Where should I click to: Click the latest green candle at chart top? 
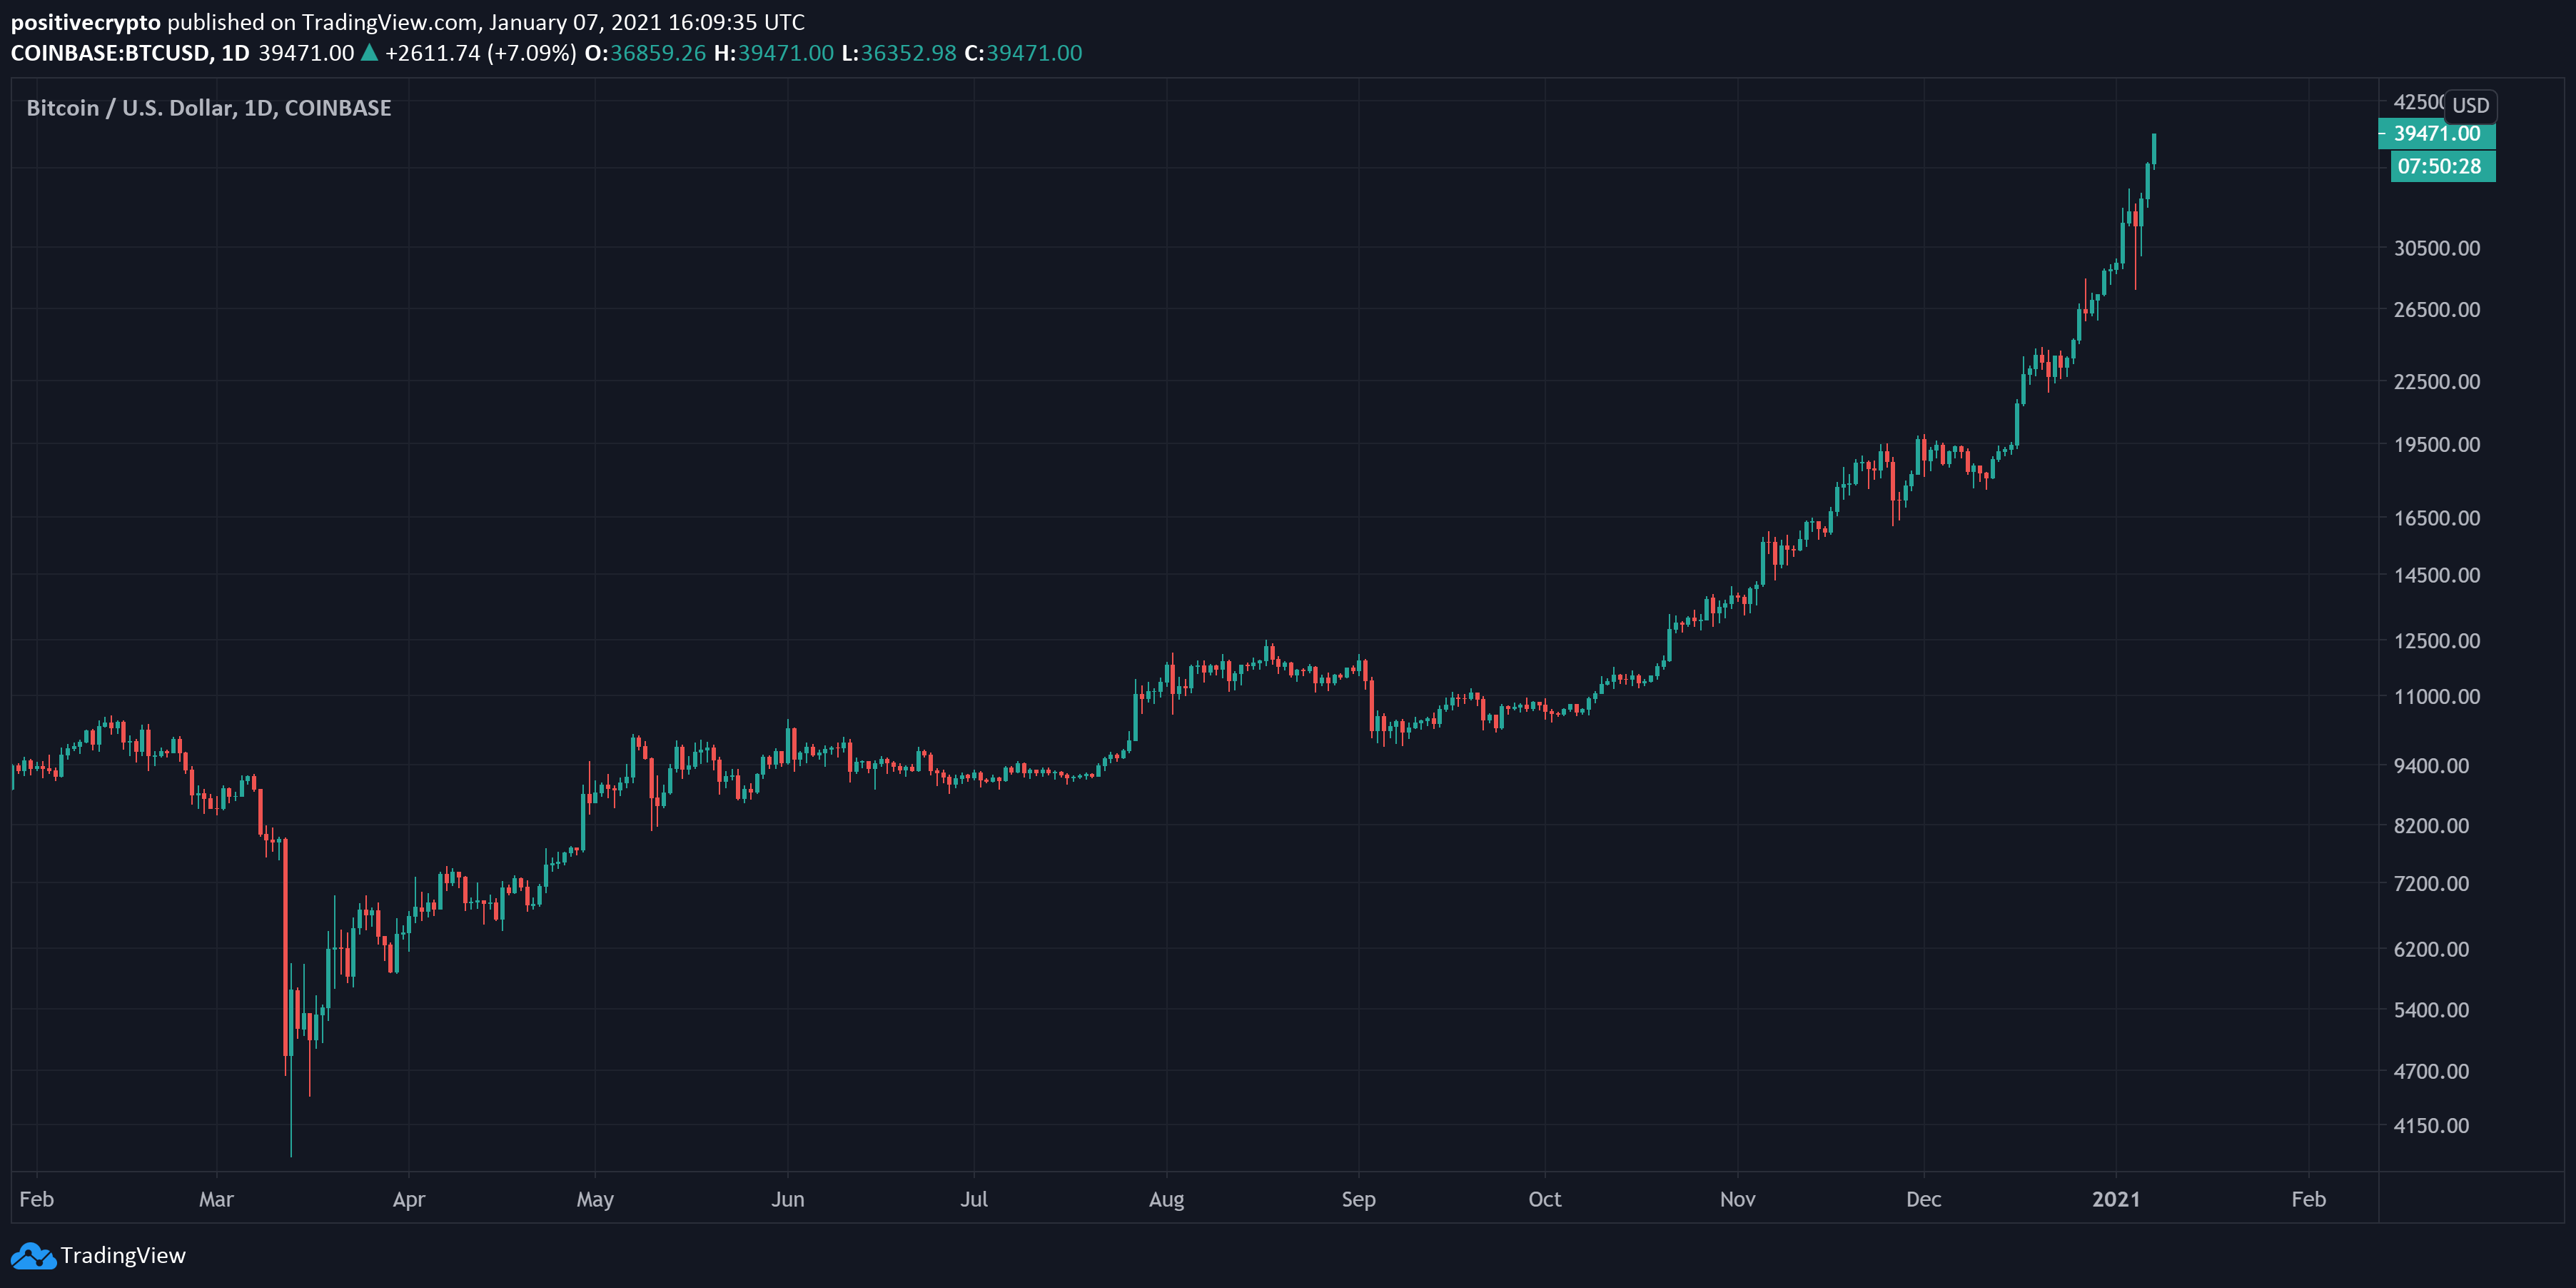click(2153, 148)
